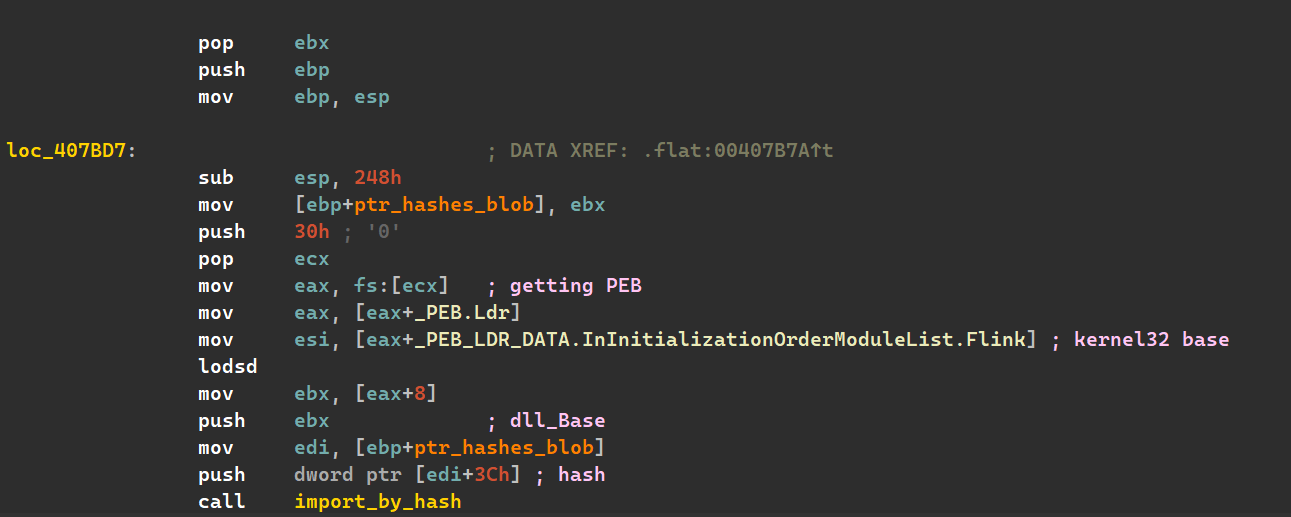
Task: Click the lodsd instruction
Action: pyautogui.click(x=228, y=367)
